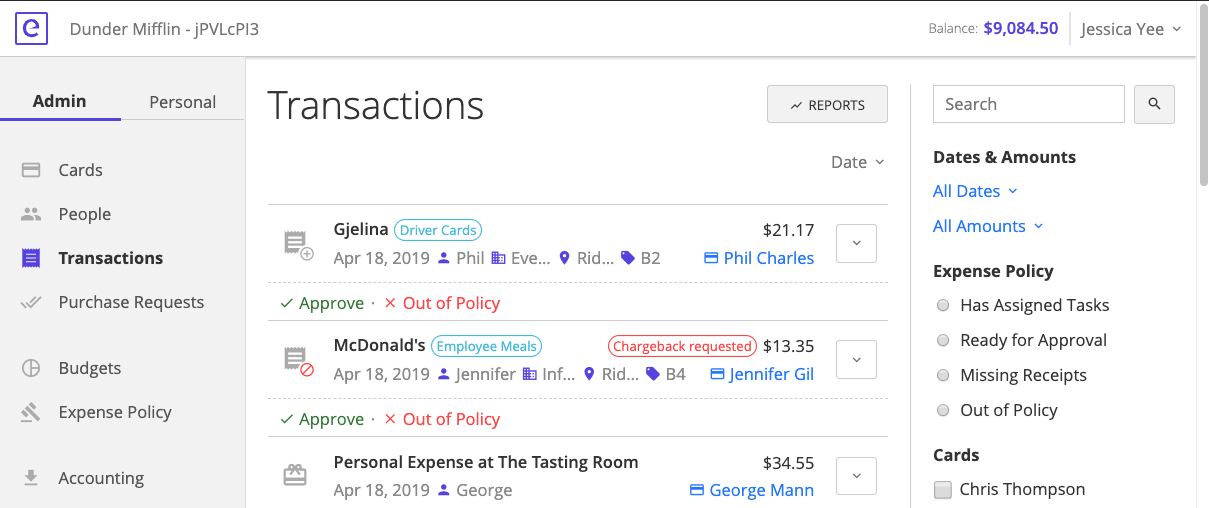Open the Date sort dropdown
Image resolution: width=1209 pixels, height=508 pixels.
pos(858,162)
